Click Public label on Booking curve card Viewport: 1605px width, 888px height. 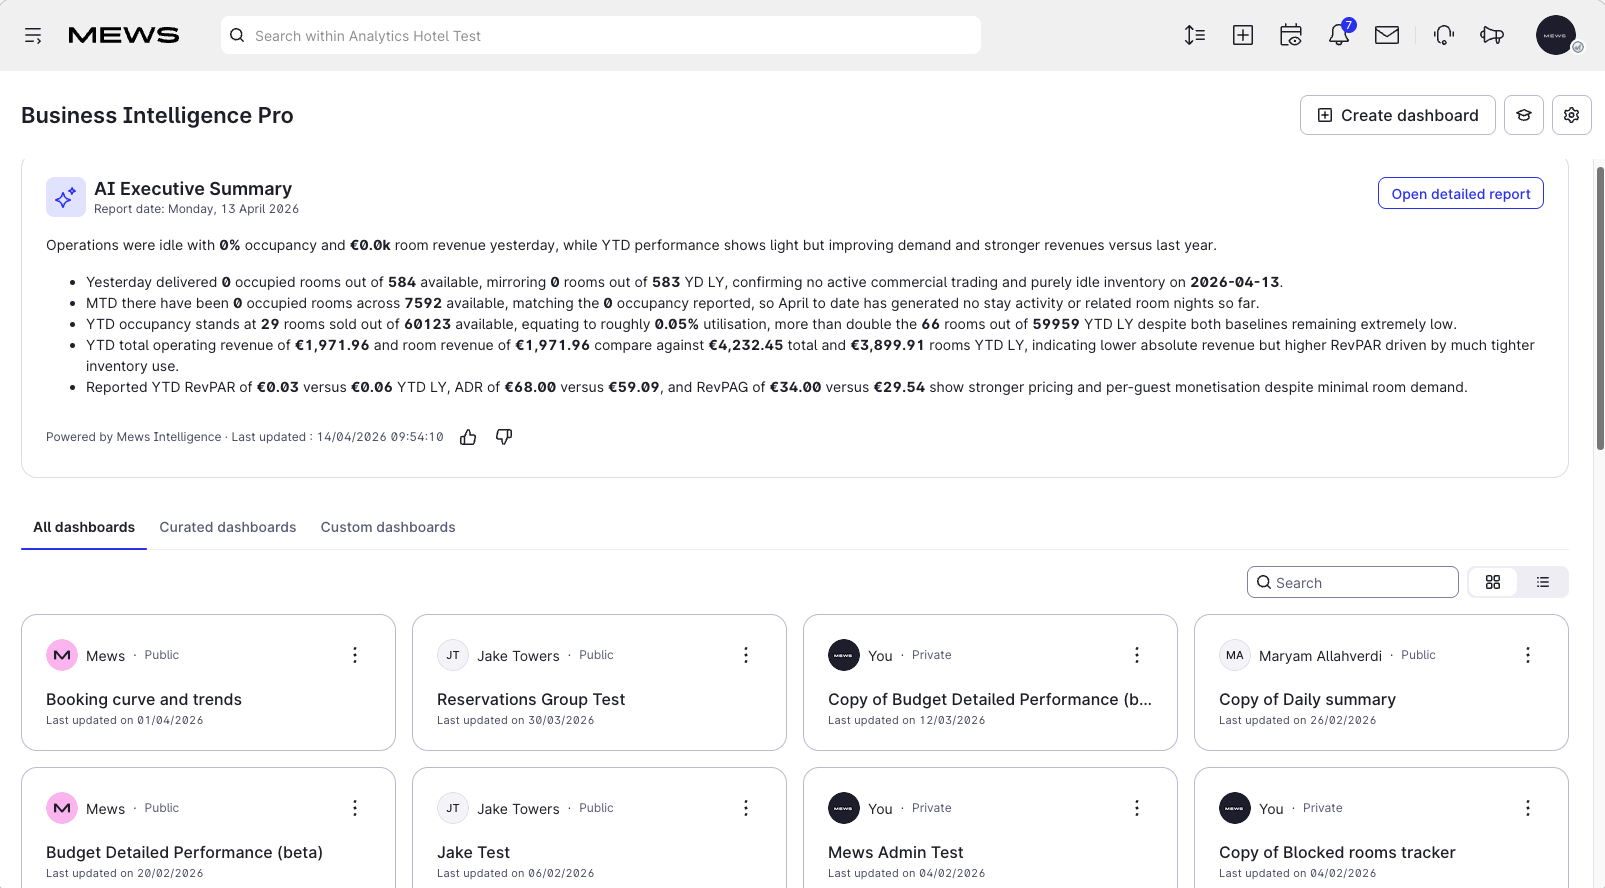[162, 655]
